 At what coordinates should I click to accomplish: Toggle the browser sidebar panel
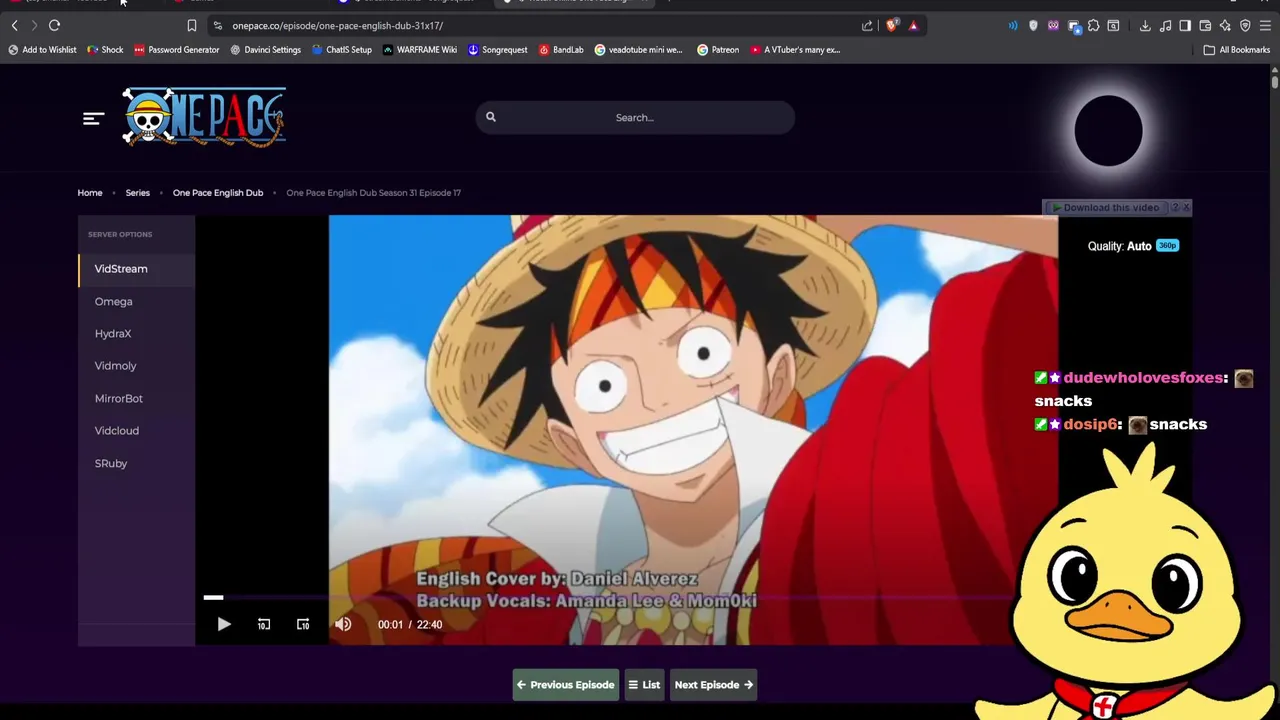pyautogui.click(x=1185, y=25)
